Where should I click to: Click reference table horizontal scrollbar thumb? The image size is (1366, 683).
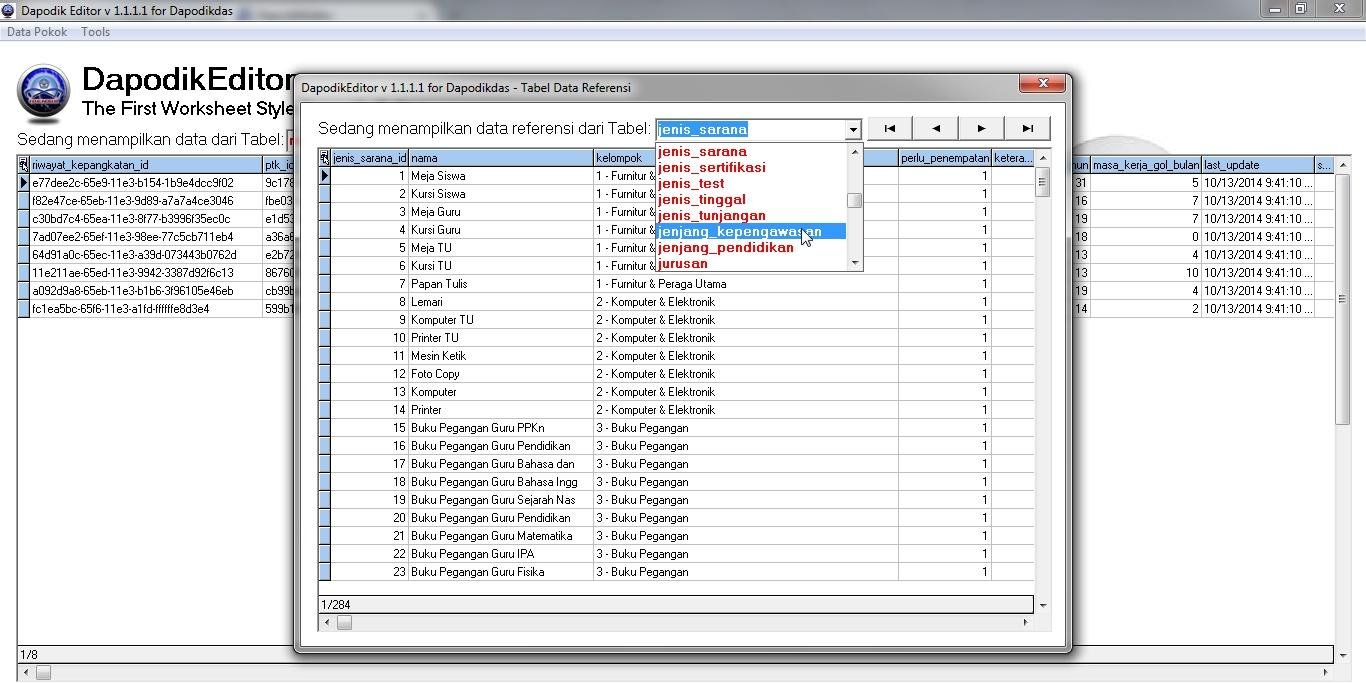point(344,622)
